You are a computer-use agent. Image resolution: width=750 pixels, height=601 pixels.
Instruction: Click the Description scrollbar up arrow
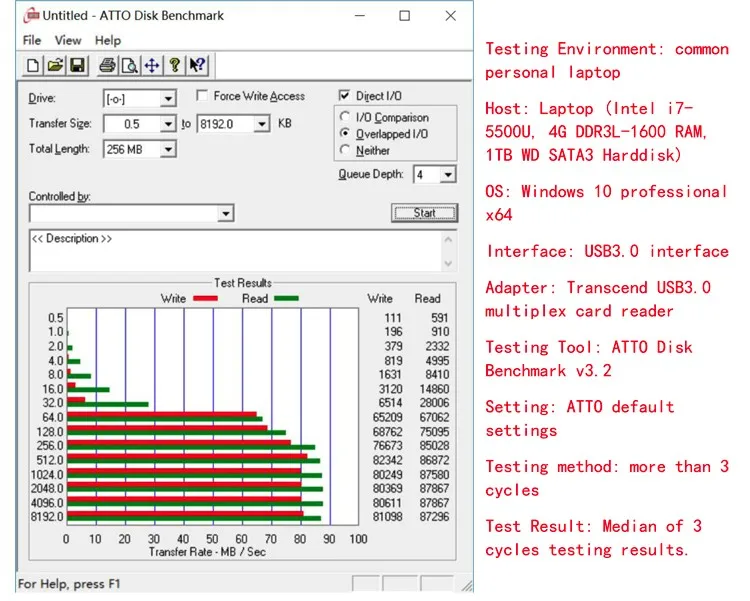tap(448, 239)
